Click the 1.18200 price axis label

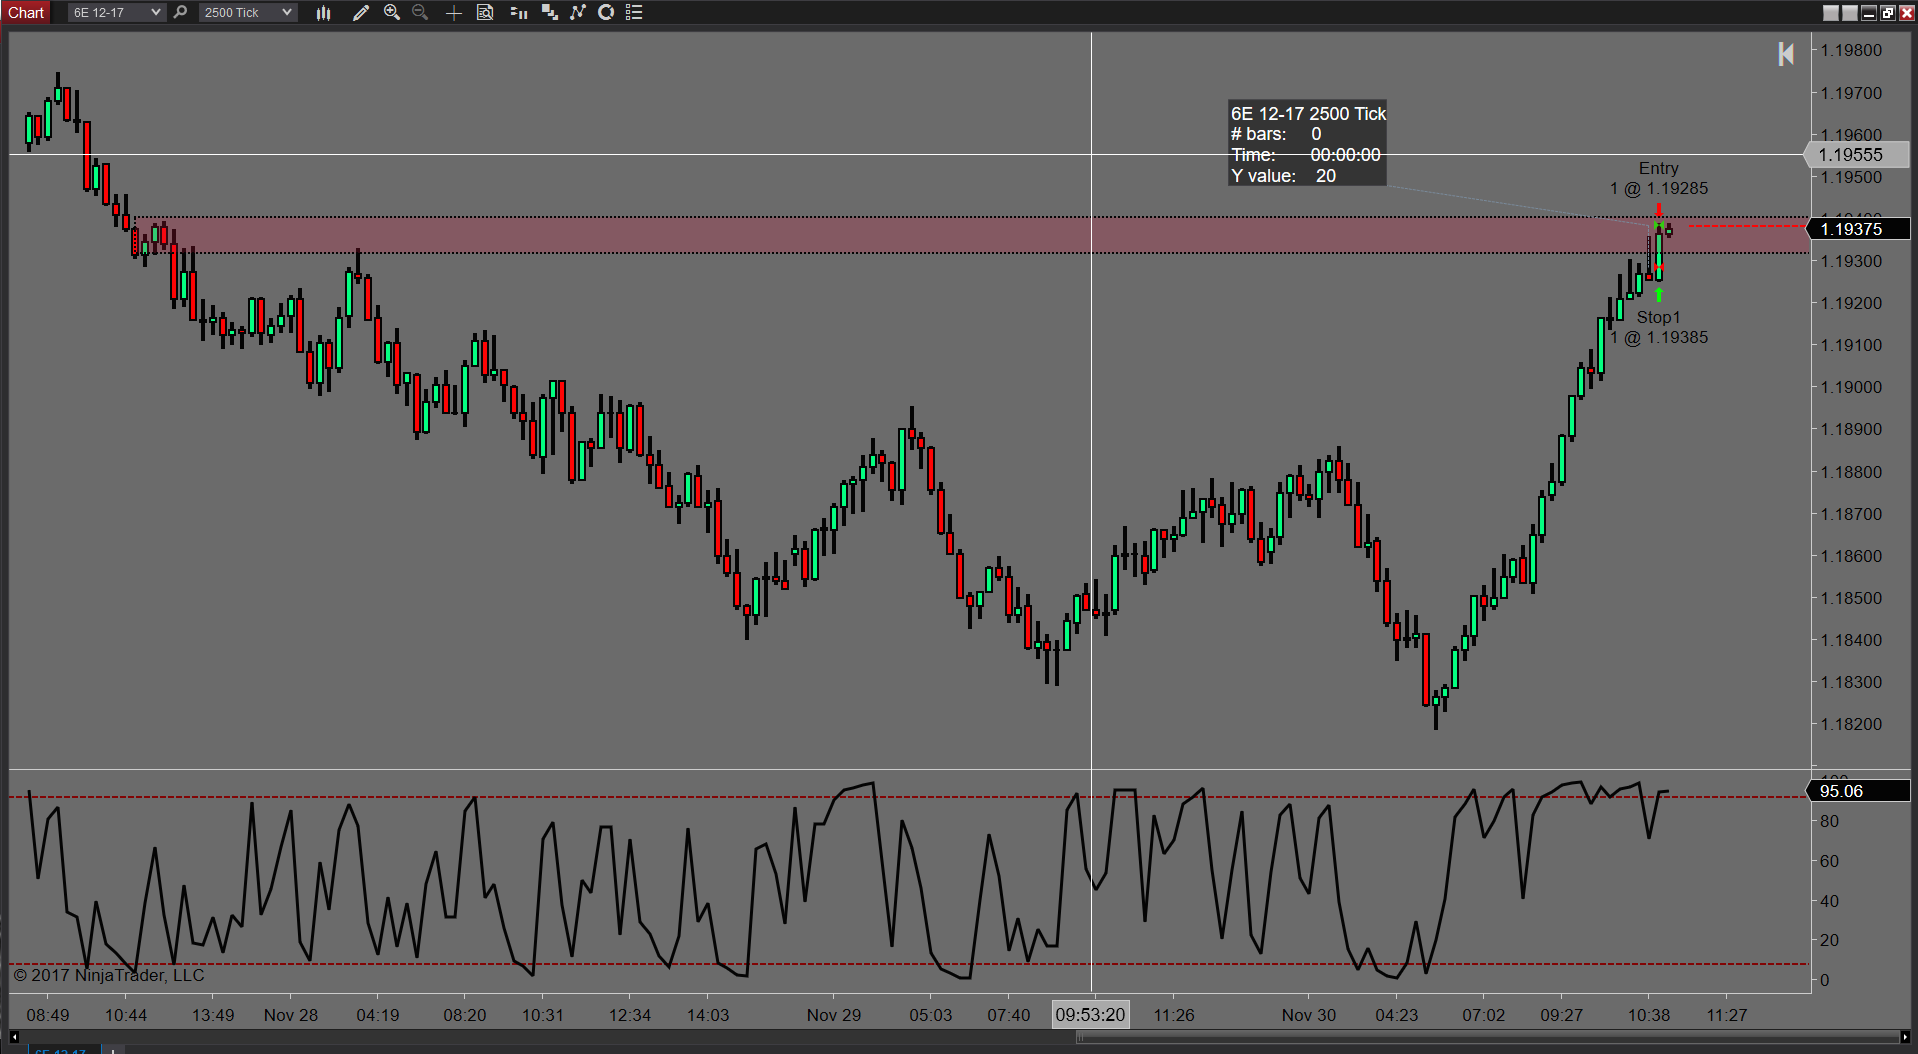1851,724
